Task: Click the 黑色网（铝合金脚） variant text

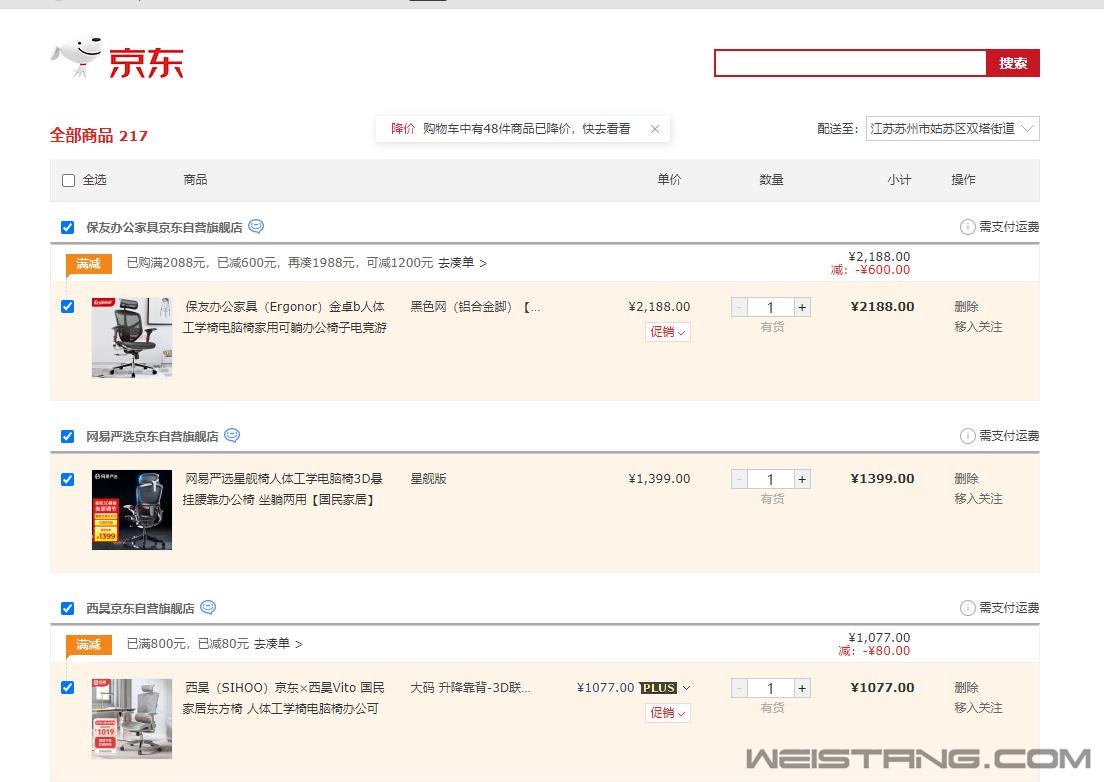Action: coord(475,307)
